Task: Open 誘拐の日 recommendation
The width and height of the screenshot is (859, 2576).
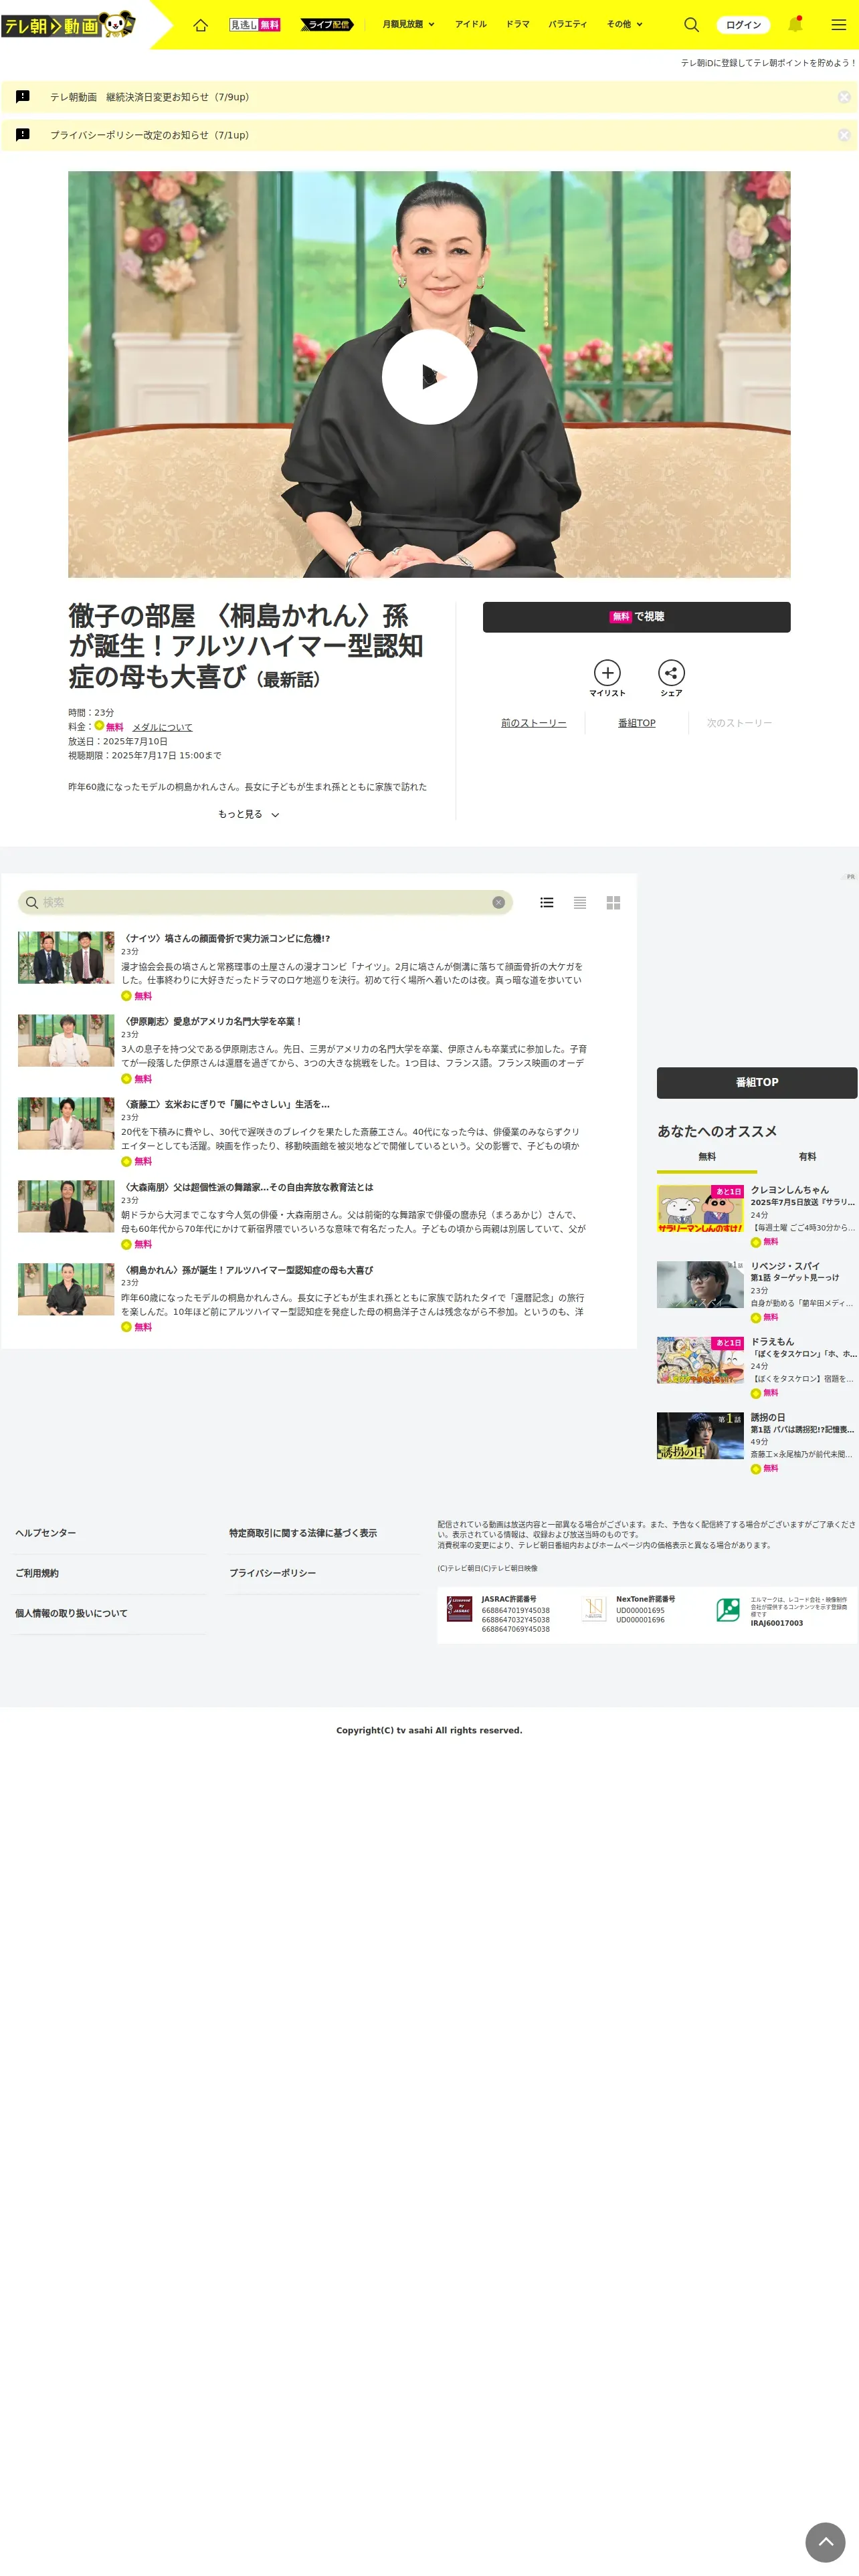Action: point(757,1443)
